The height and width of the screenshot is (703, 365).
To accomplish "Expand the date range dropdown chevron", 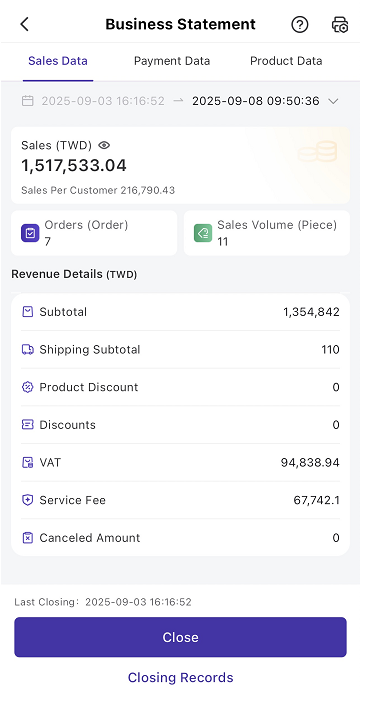I will pyautogui.click(x=333, y=101).
